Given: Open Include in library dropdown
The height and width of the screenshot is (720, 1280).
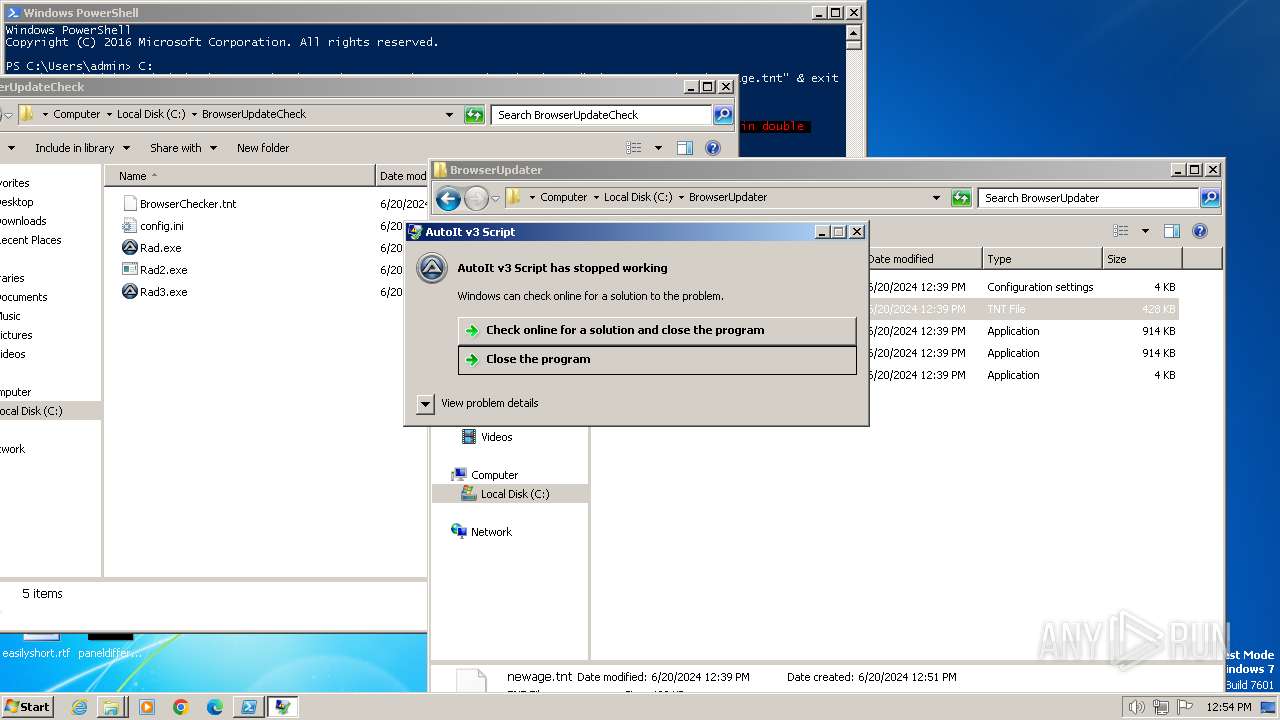Looking at the screenshot, I should click(82, 148).
